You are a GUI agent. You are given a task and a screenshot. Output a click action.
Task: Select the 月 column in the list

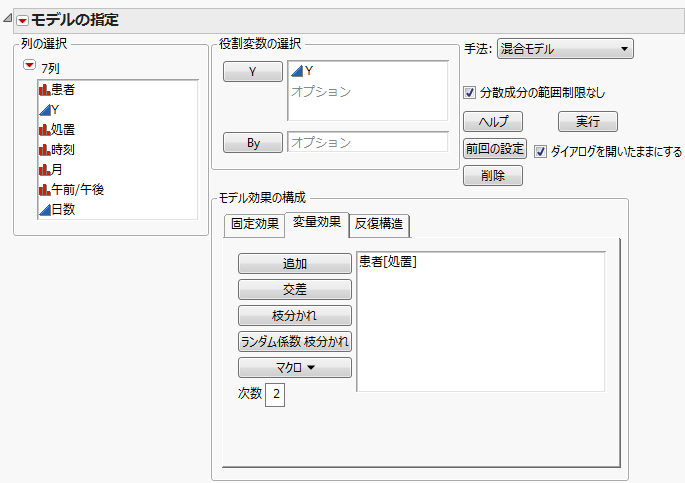[x=51, y=169]
